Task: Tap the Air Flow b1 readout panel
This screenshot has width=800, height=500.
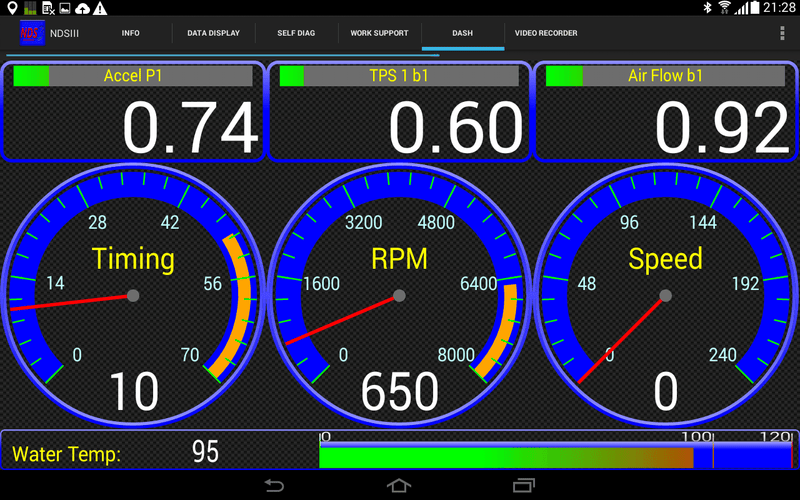Action: click(x=666, y=111)
